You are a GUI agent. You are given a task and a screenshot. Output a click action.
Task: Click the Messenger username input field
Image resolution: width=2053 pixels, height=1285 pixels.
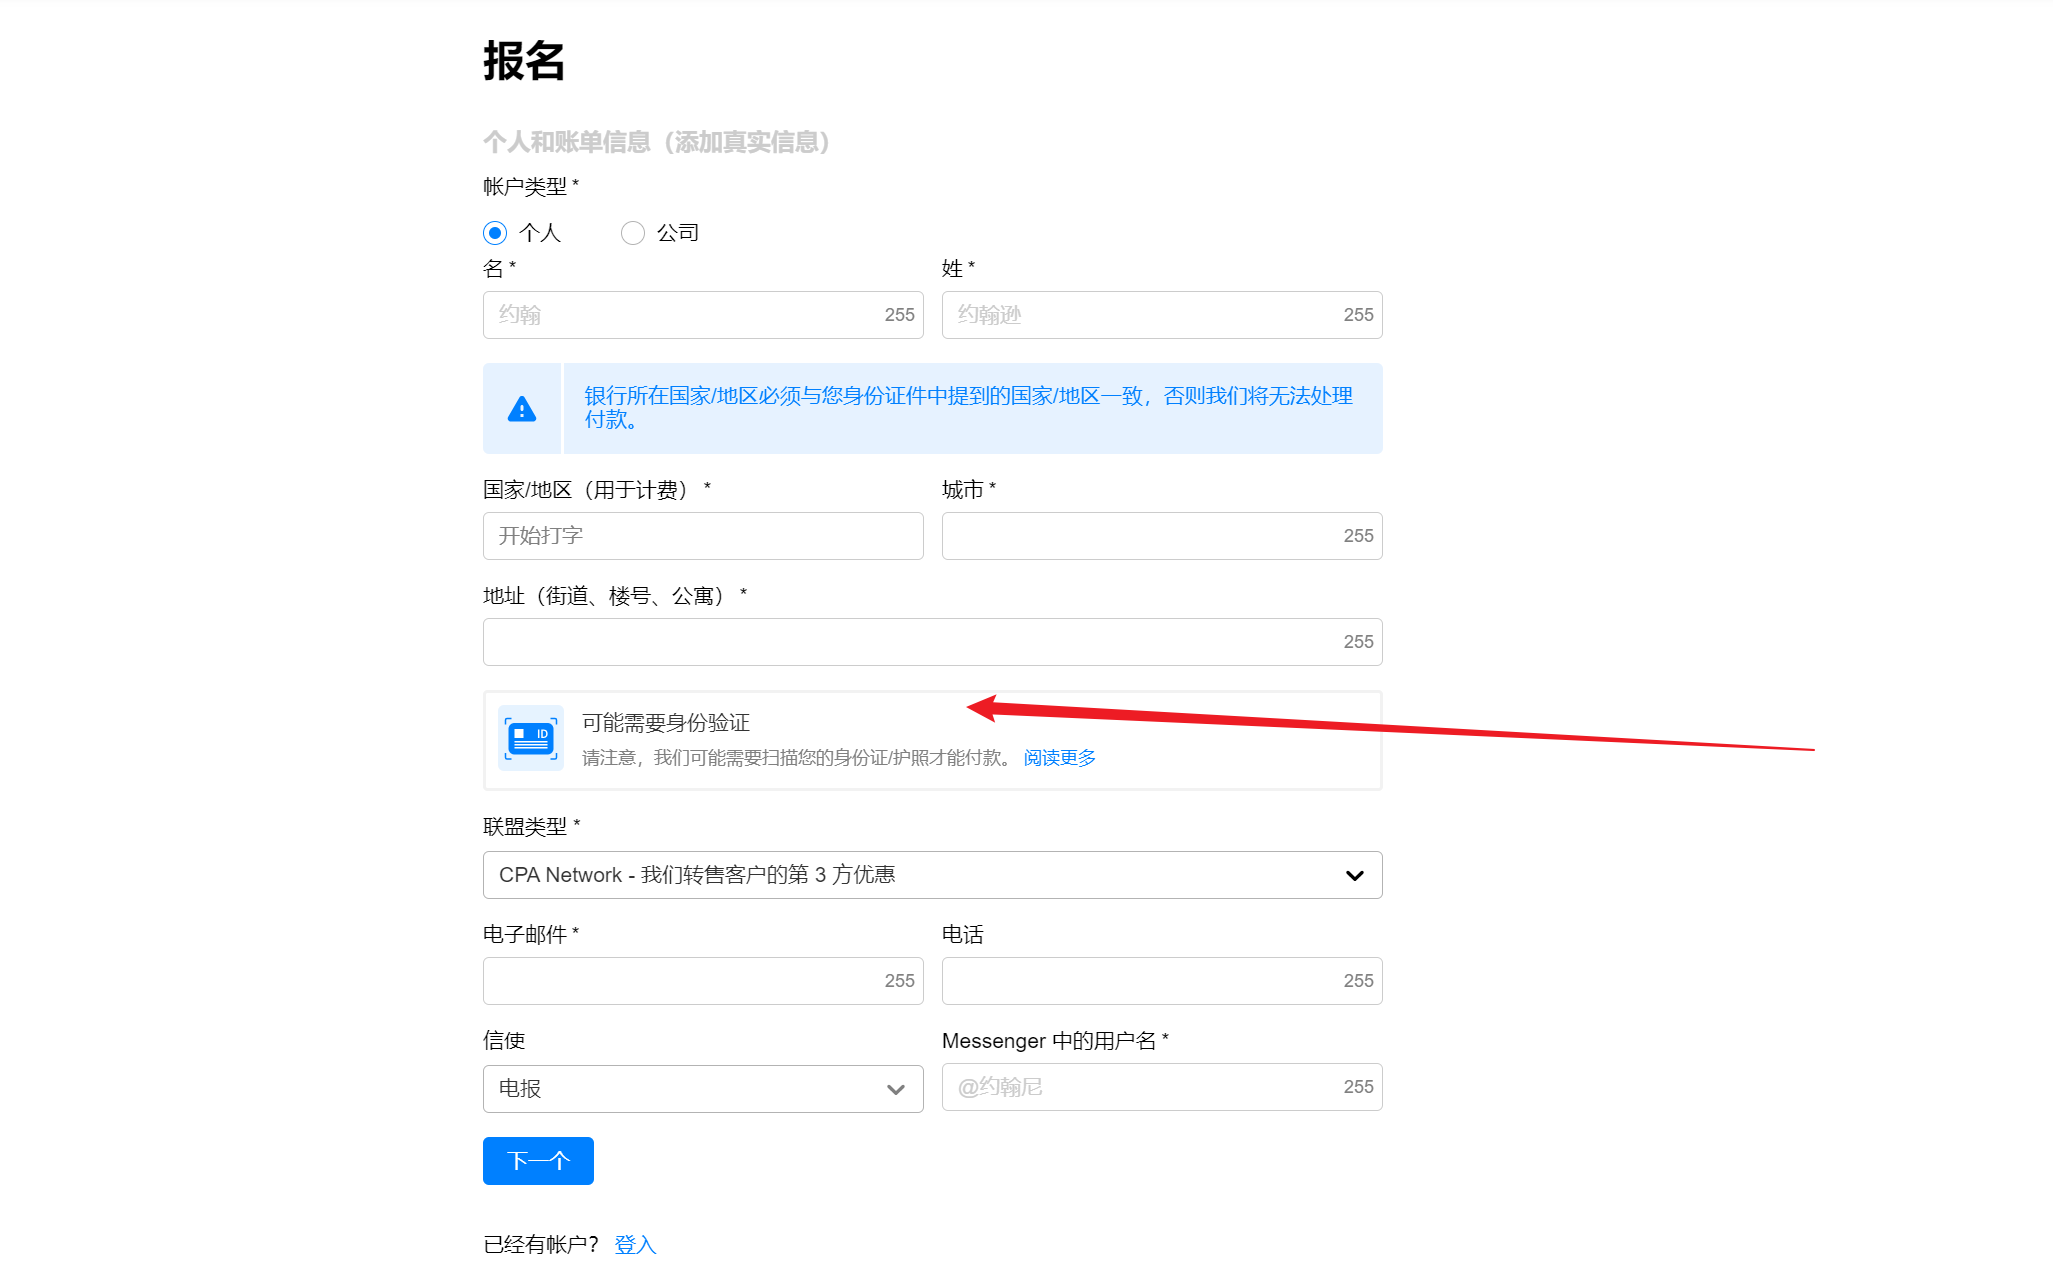click(1140, 1087)
